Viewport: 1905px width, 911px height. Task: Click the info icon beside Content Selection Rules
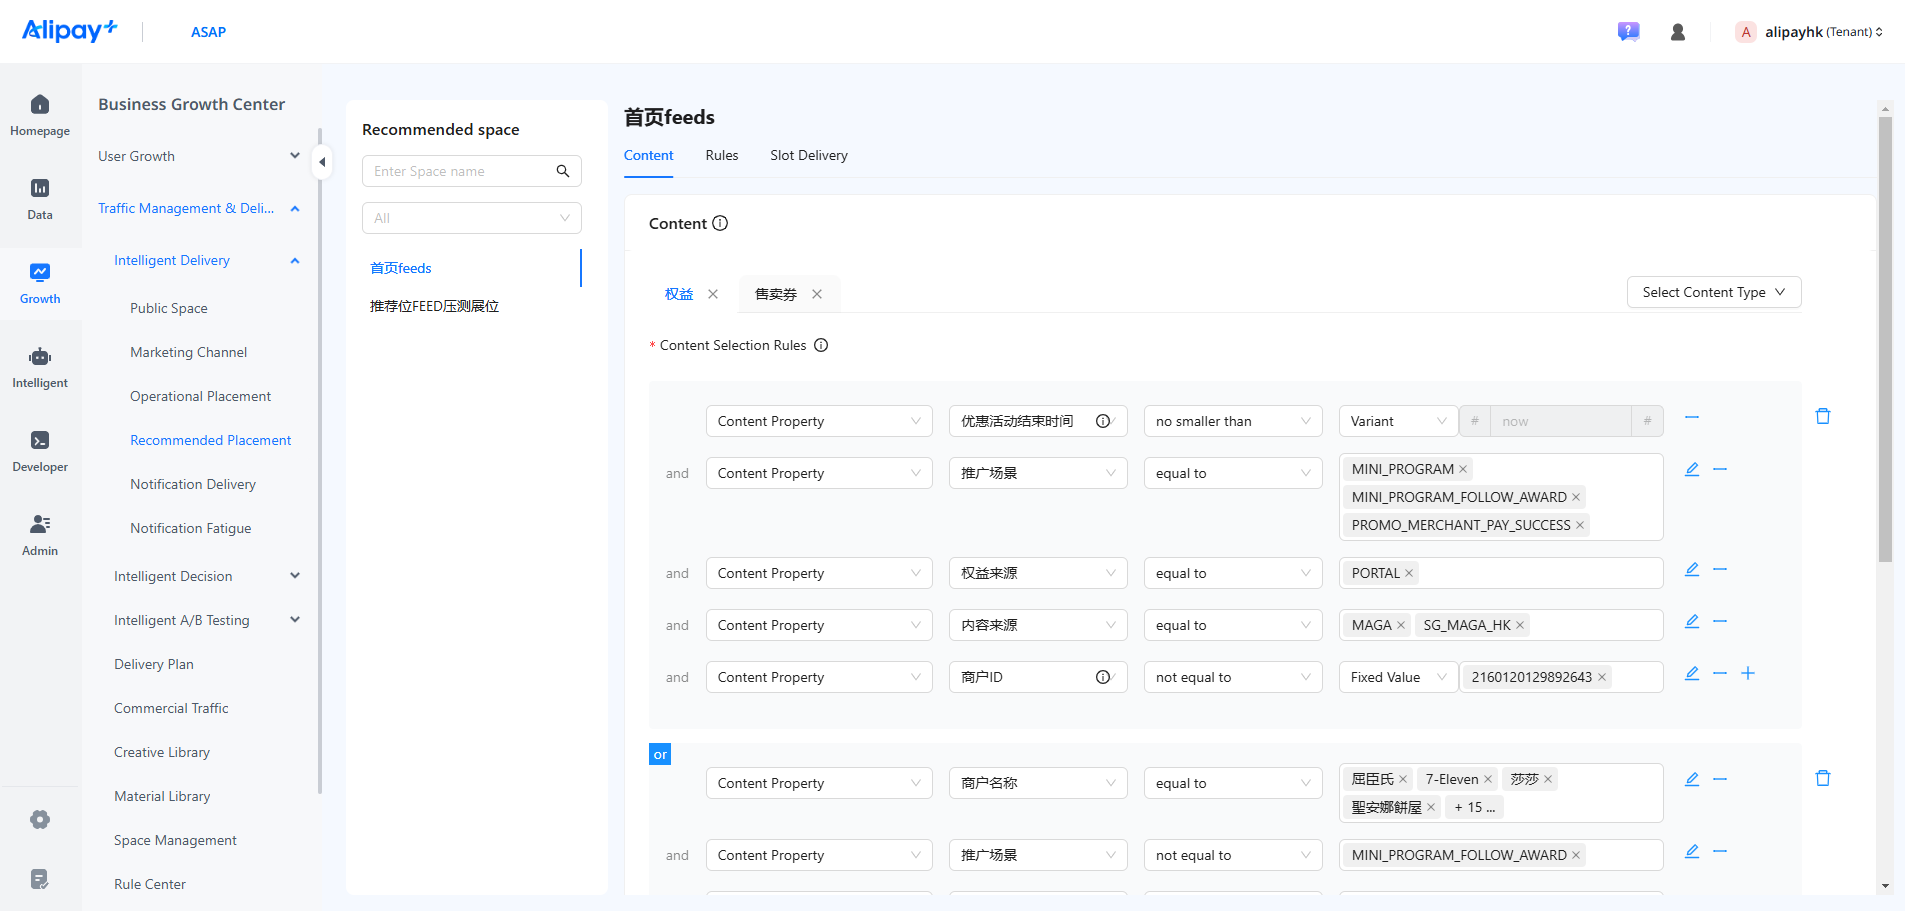coord(821,345)
